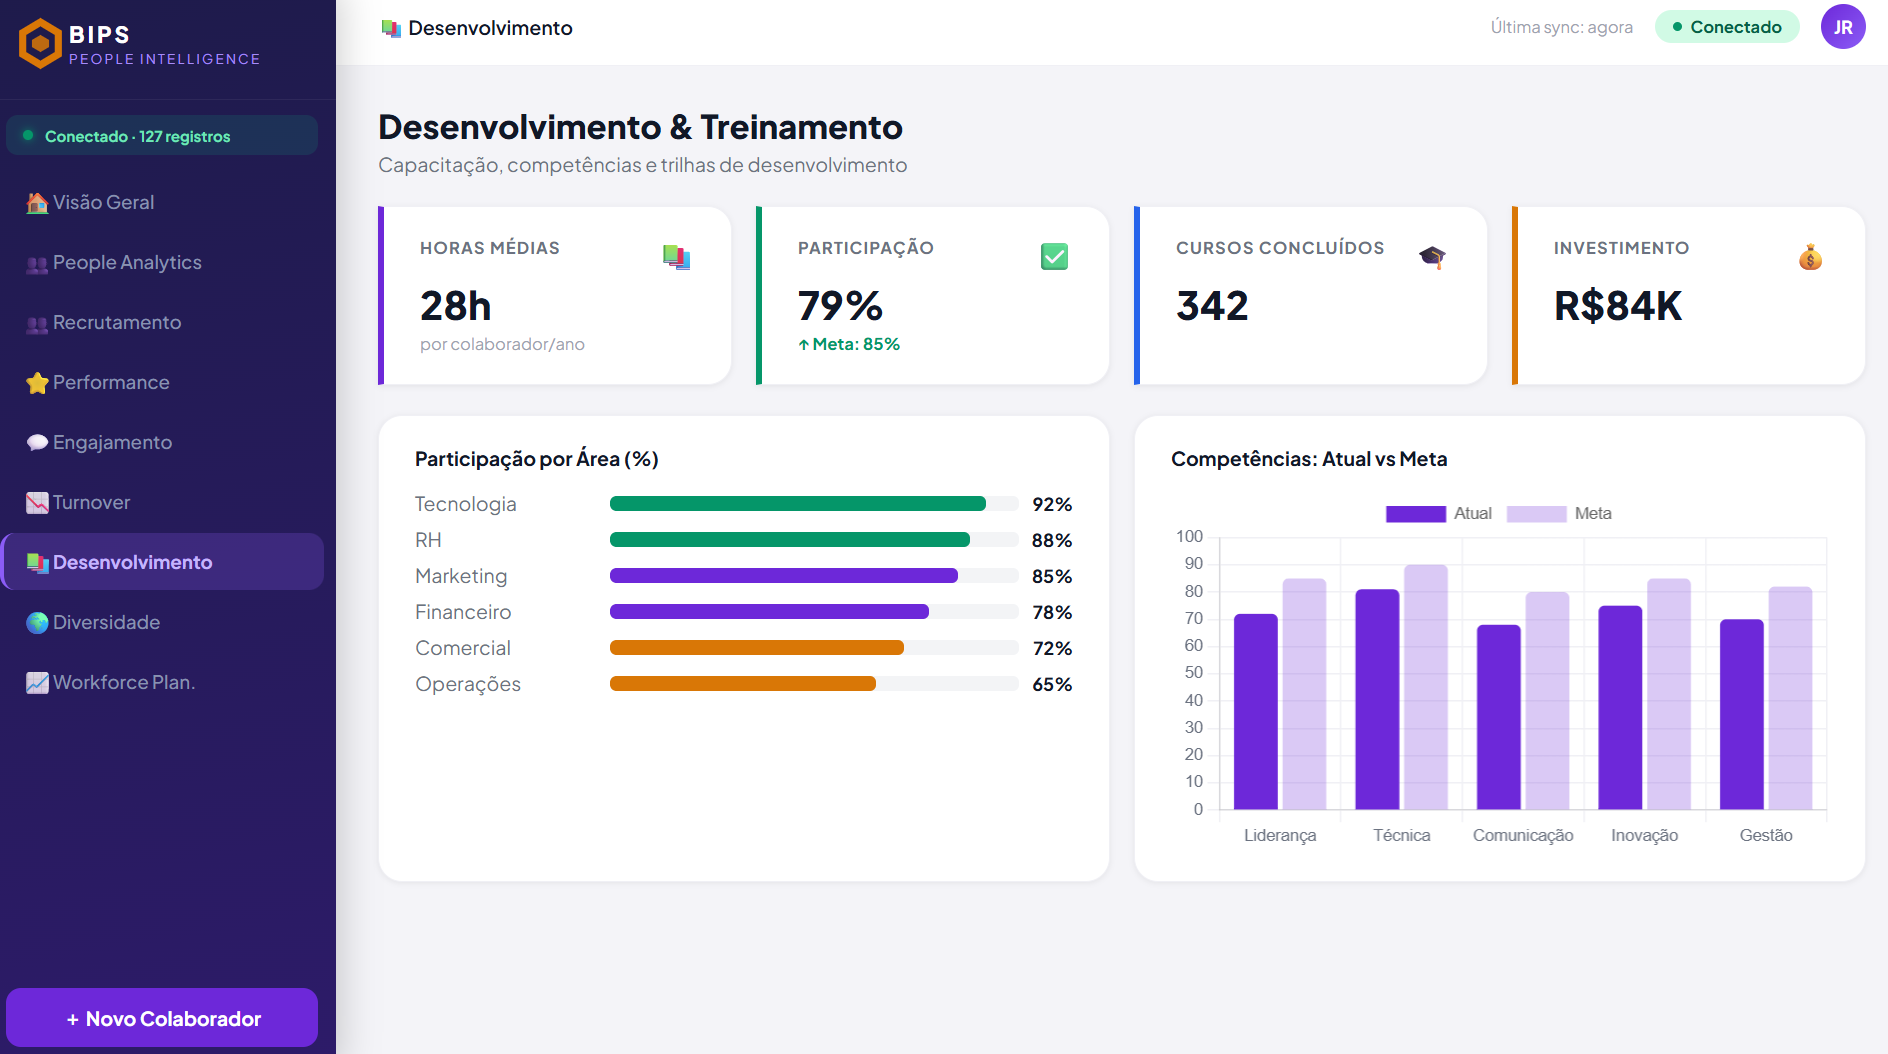Click the Conectado status badge in header

pos(1727,27)
